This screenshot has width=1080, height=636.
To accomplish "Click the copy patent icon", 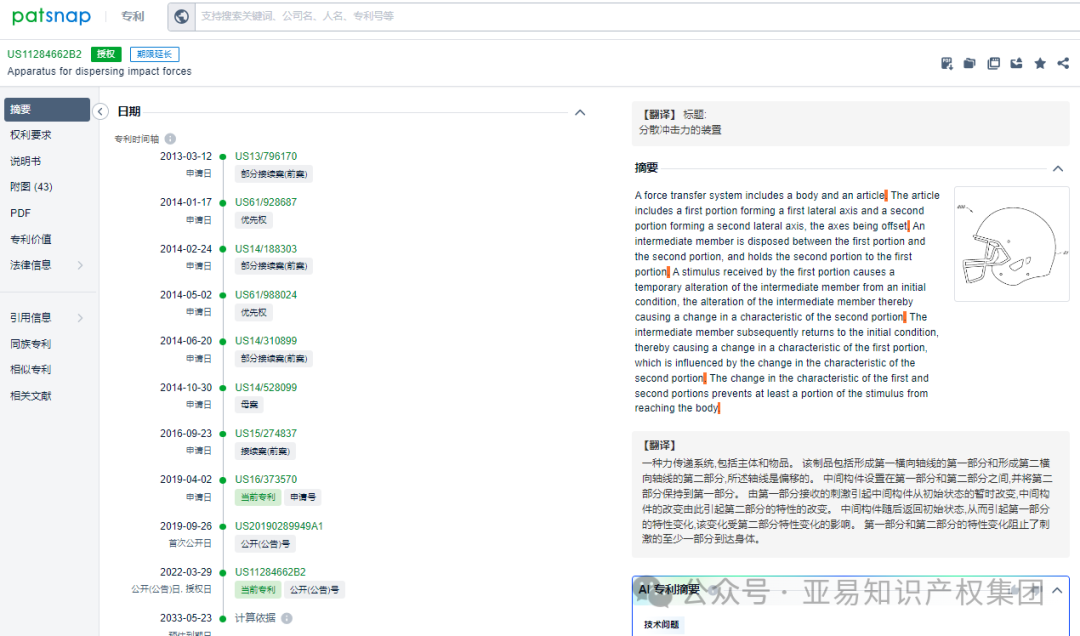I will (x=993, y=62).
